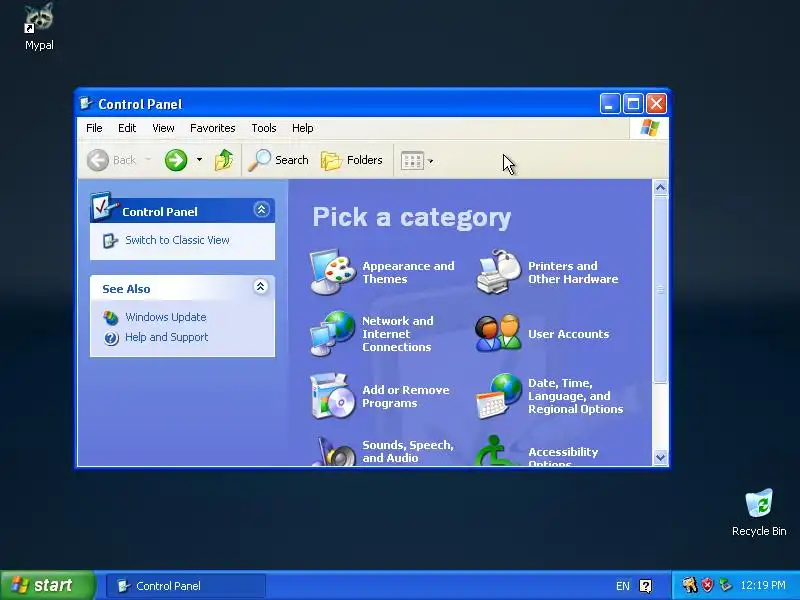Image resolution: width=800 pixels, height=600 pixels.
Task: Open the Tools menu
Action: [x=264, y=128]
